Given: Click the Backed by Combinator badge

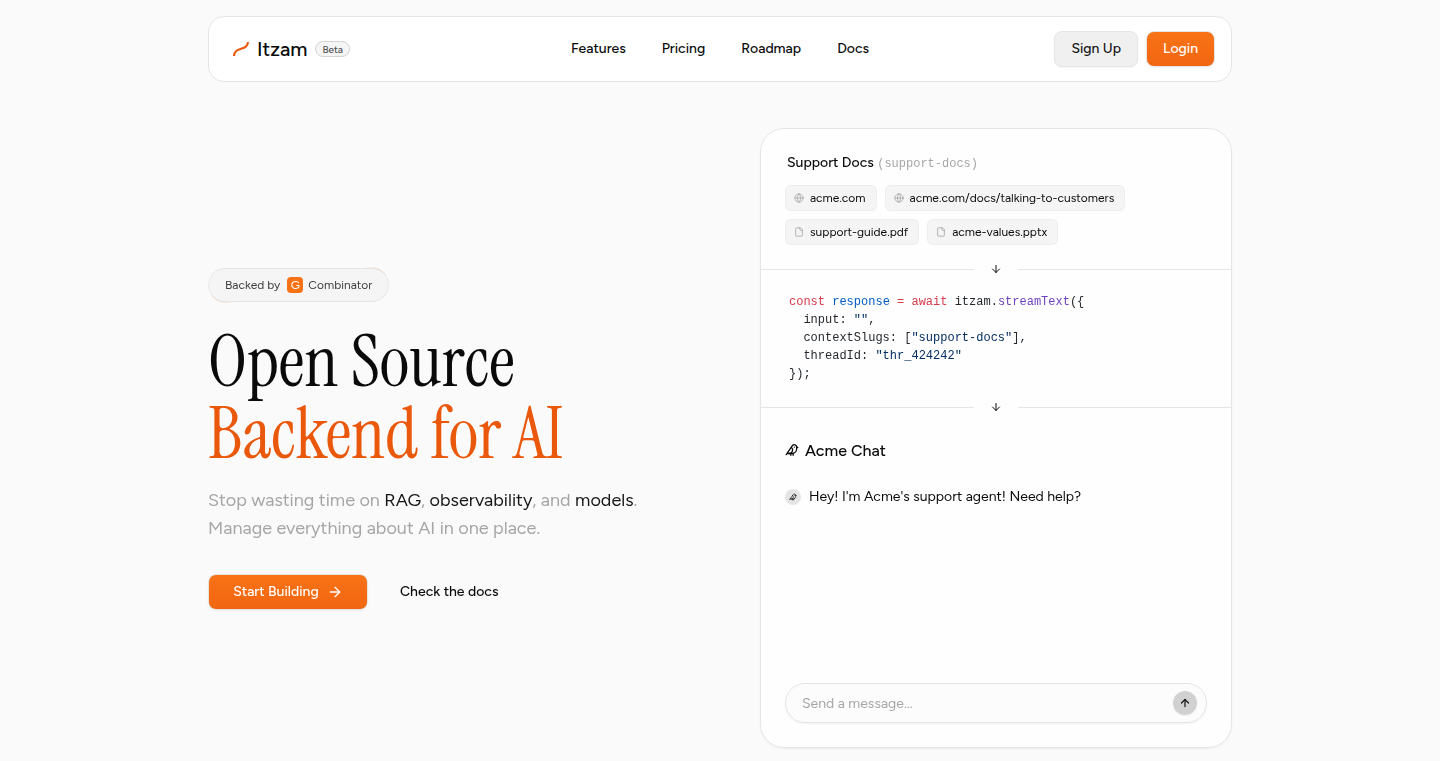Looking at the screenshot, I should click(x=298, y=285).
